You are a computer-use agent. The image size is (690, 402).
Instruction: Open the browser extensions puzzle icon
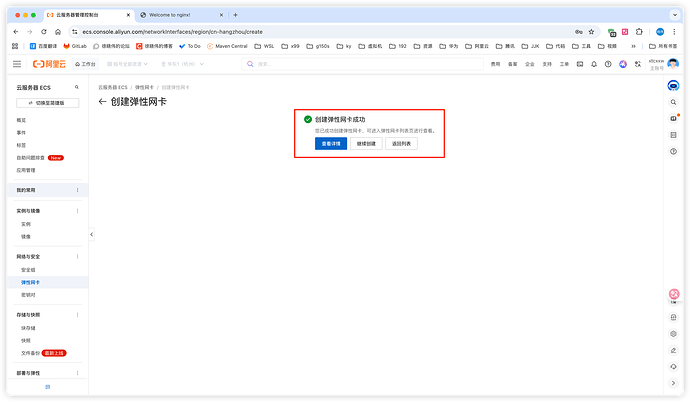pos(640,31)
